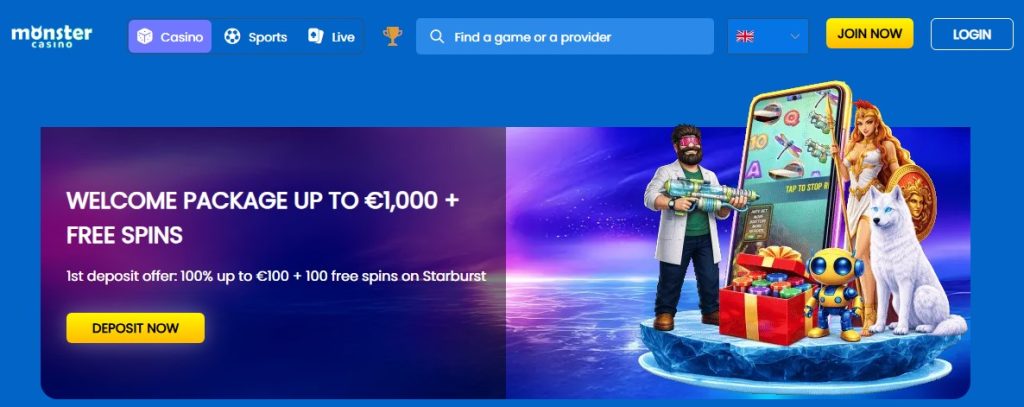Open the trophy tournaments icon
This screenshot has width=1024, height=407.
tap(392, 36)
